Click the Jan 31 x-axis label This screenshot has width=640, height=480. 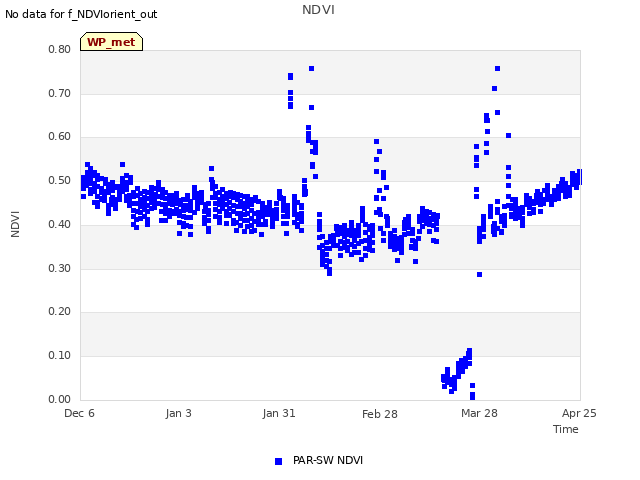279,413
